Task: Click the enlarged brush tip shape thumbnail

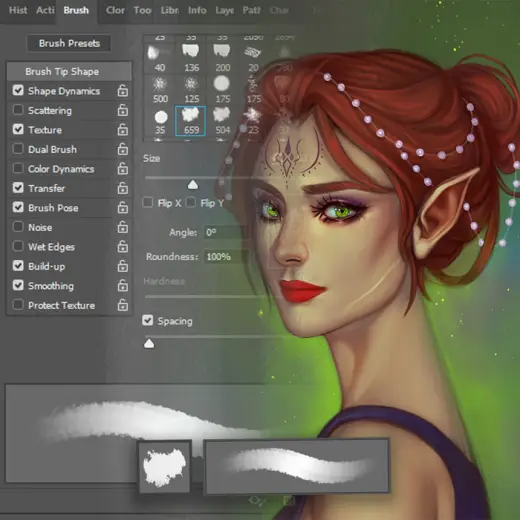Action: (x=165, y=467)
